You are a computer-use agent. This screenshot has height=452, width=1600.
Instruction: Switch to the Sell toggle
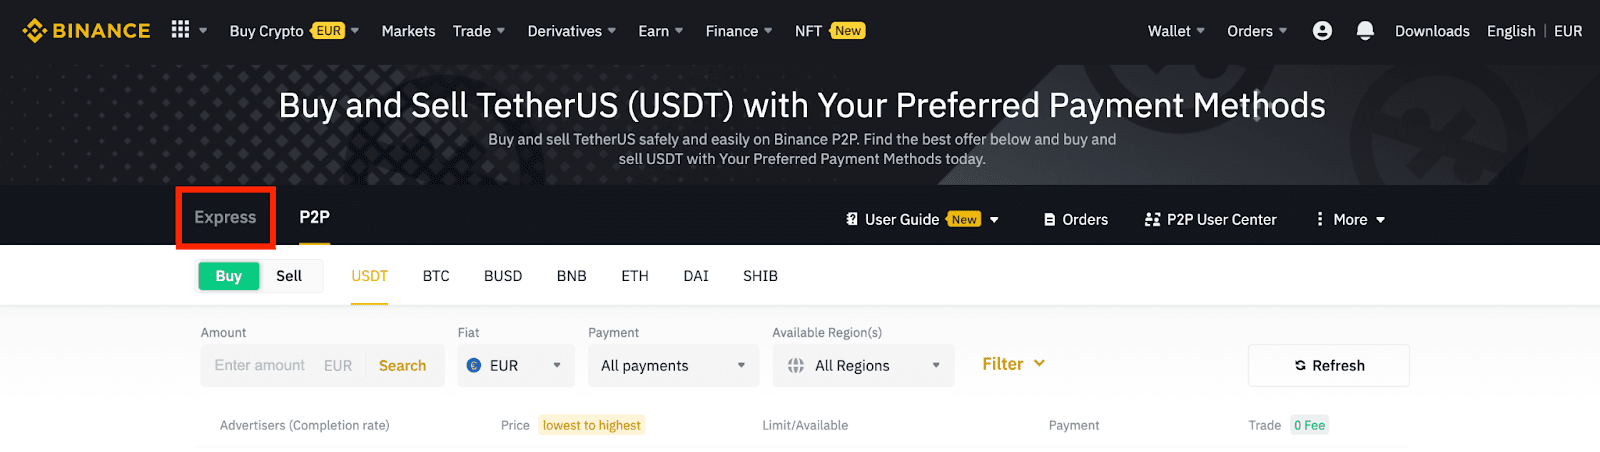[x=289, y=276]
